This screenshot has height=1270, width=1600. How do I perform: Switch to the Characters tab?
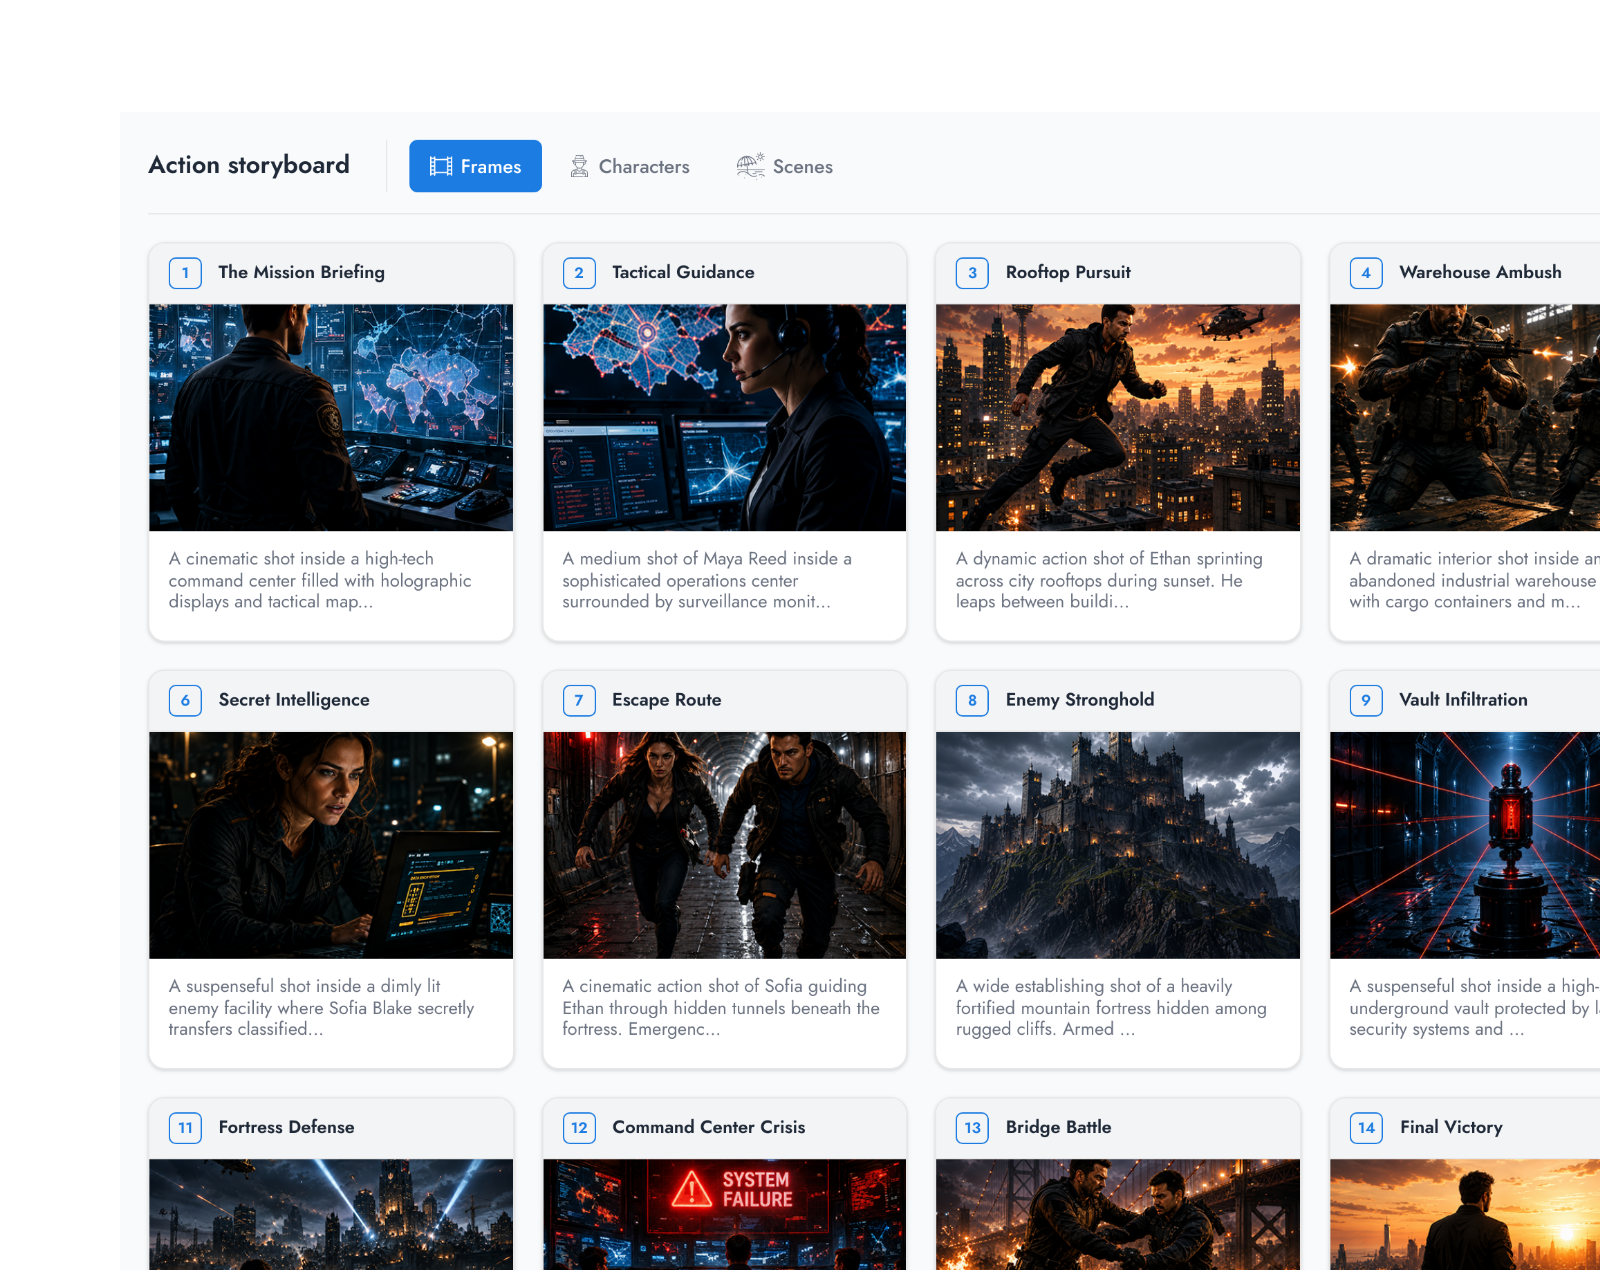pos(630,166)
